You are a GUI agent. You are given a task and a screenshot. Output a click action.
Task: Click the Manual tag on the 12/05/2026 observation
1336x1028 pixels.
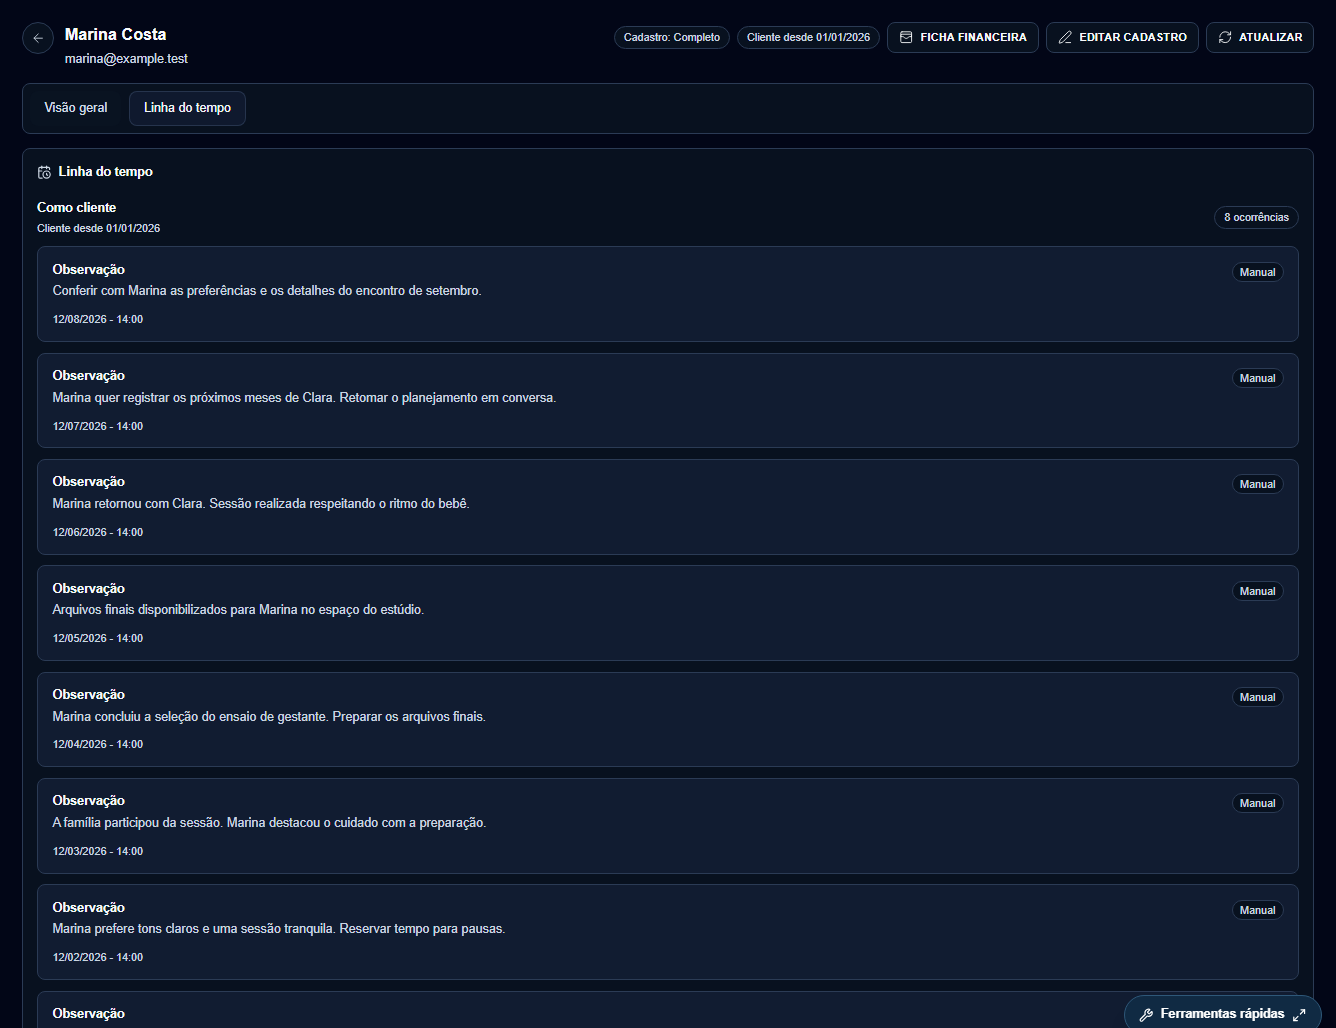tap(1257, 591)
